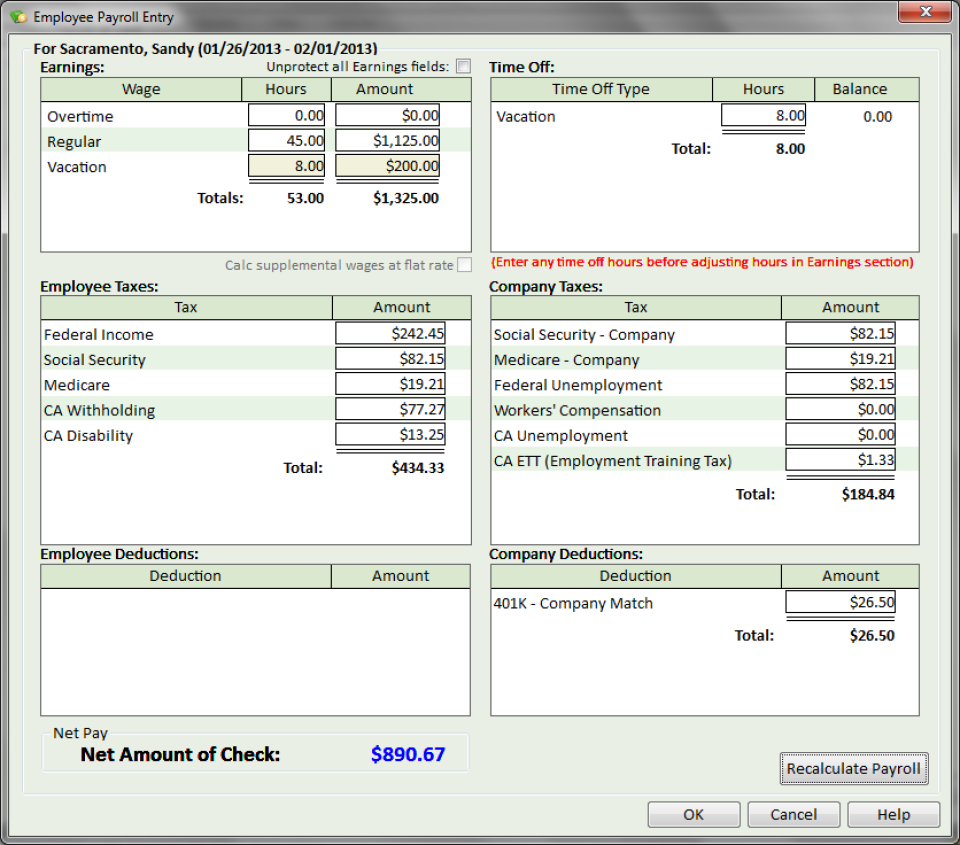Edit the 401K Company Match amount
This screenshot has height=845, width=960.
coord(840,601)
